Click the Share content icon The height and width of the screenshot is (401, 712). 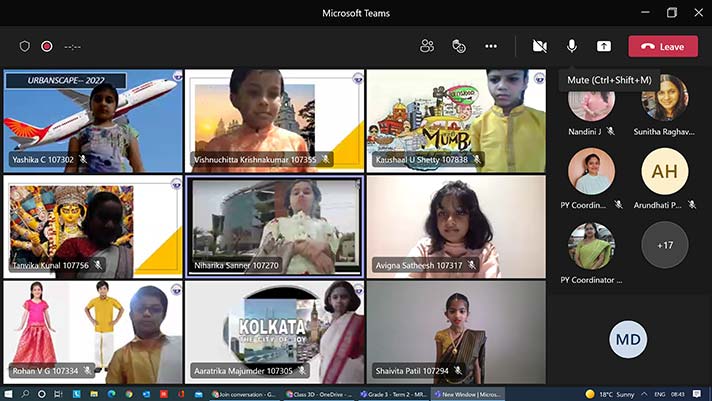(604, 46)
